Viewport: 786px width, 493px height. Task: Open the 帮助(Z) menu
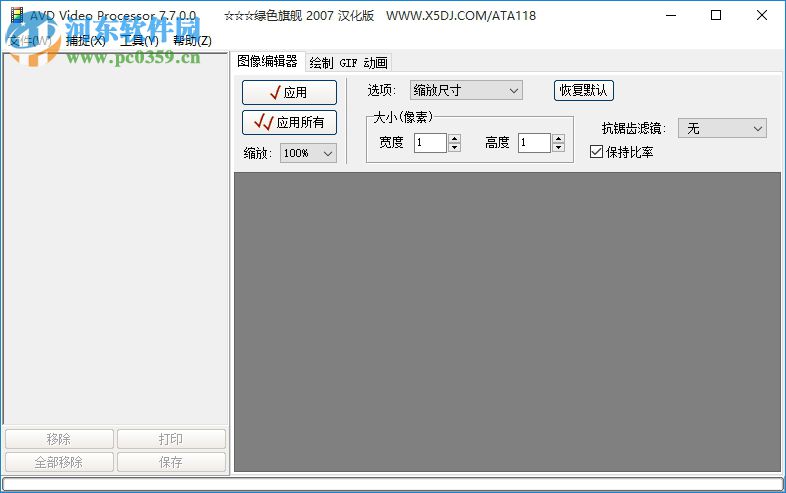(x=192, y=41)
